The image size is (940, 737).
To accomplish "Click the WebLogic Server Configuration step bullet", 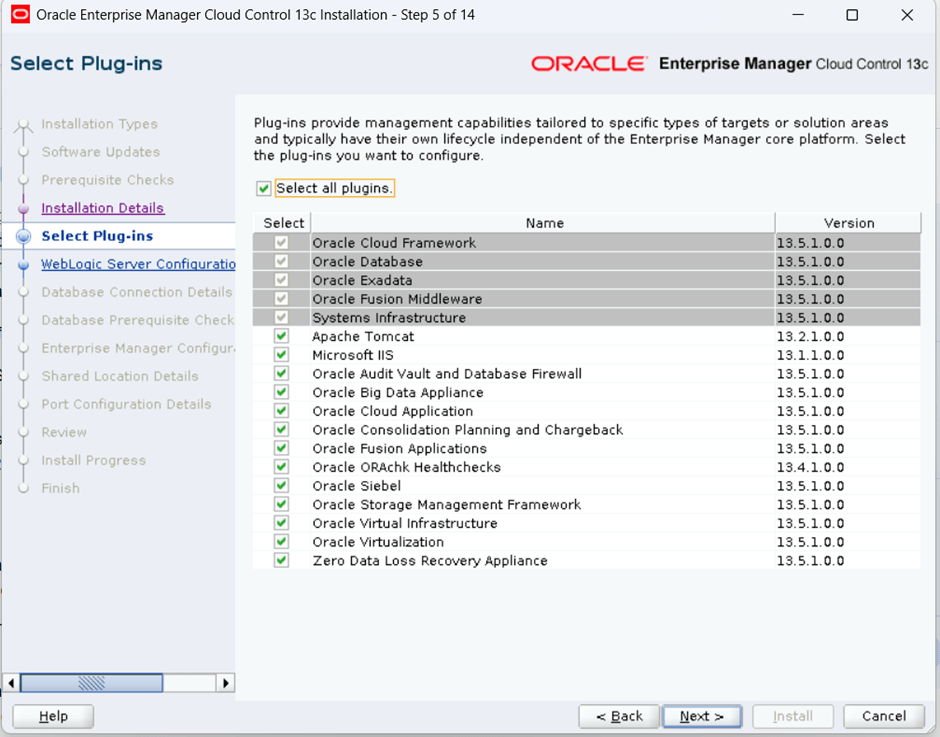I will point(23,265).
